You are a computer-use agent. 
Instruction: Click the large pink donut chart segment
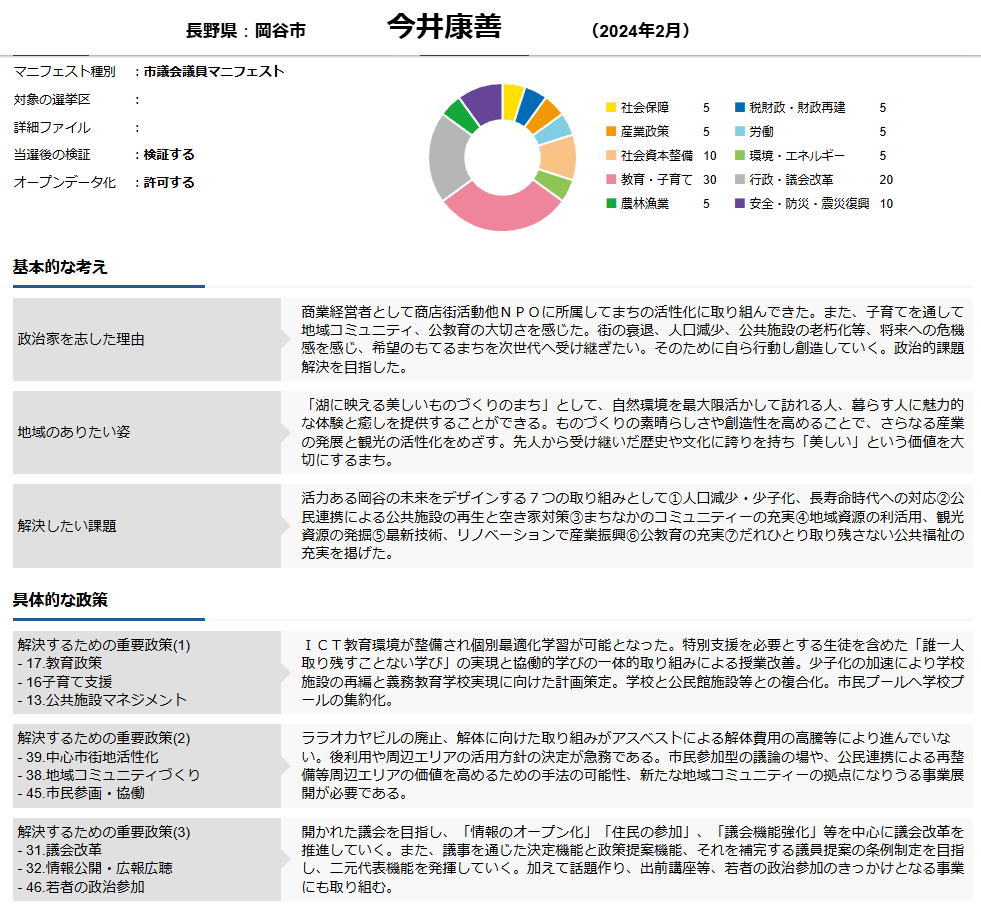[x=490, y=208]
